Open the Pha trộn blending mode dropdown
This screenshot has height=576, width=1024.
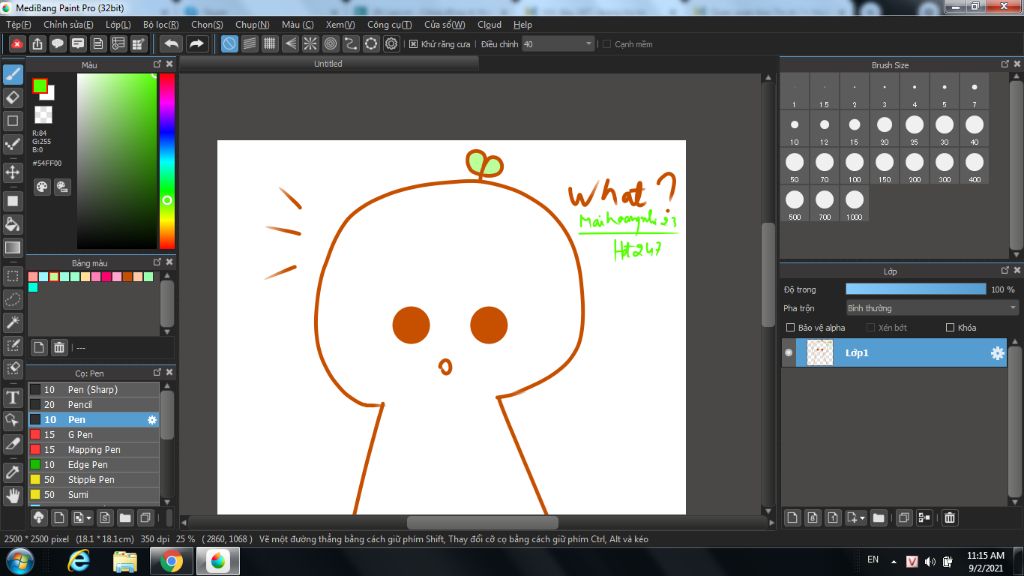[932, 308]
